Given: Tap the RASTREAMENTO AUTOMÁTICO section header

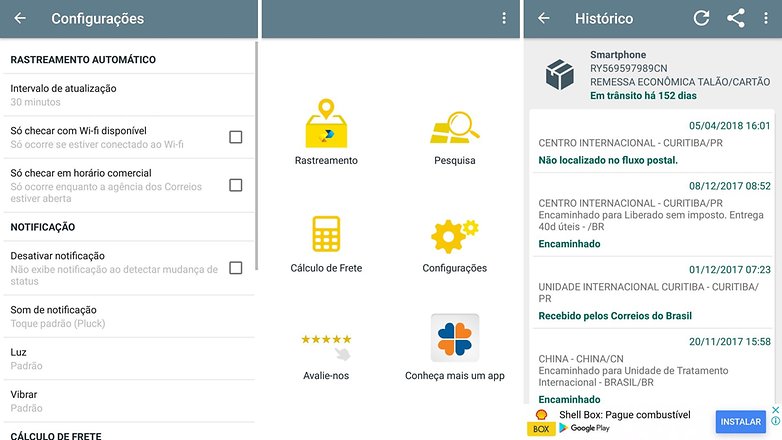Looking at the screenshot, I should [83, 60].
